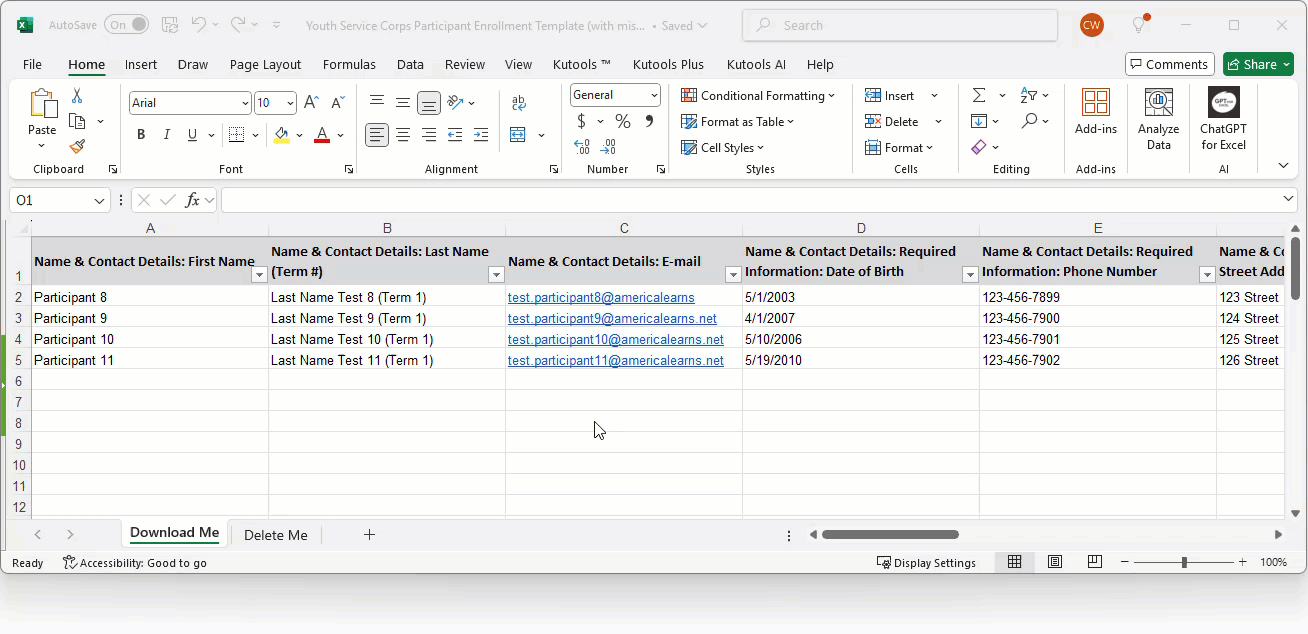1308x634 pixels.
Task: Click the zoom slider in status bar
Action: (x=1184, y=562)
